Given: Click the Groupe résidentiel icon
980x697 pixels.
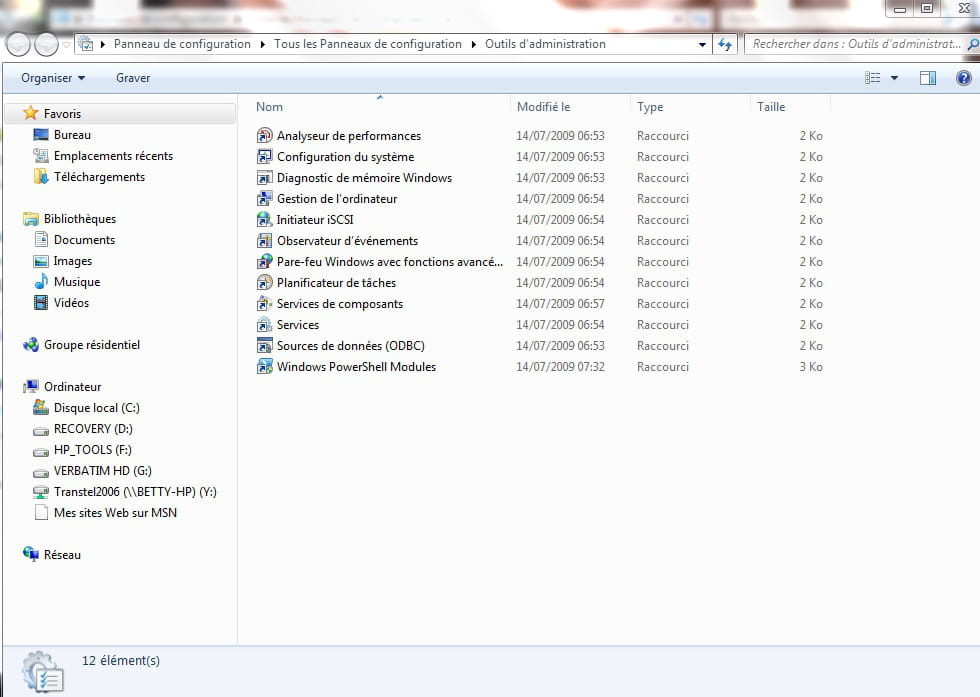Looking at the screenshot, I should click(x=31, y=344).
